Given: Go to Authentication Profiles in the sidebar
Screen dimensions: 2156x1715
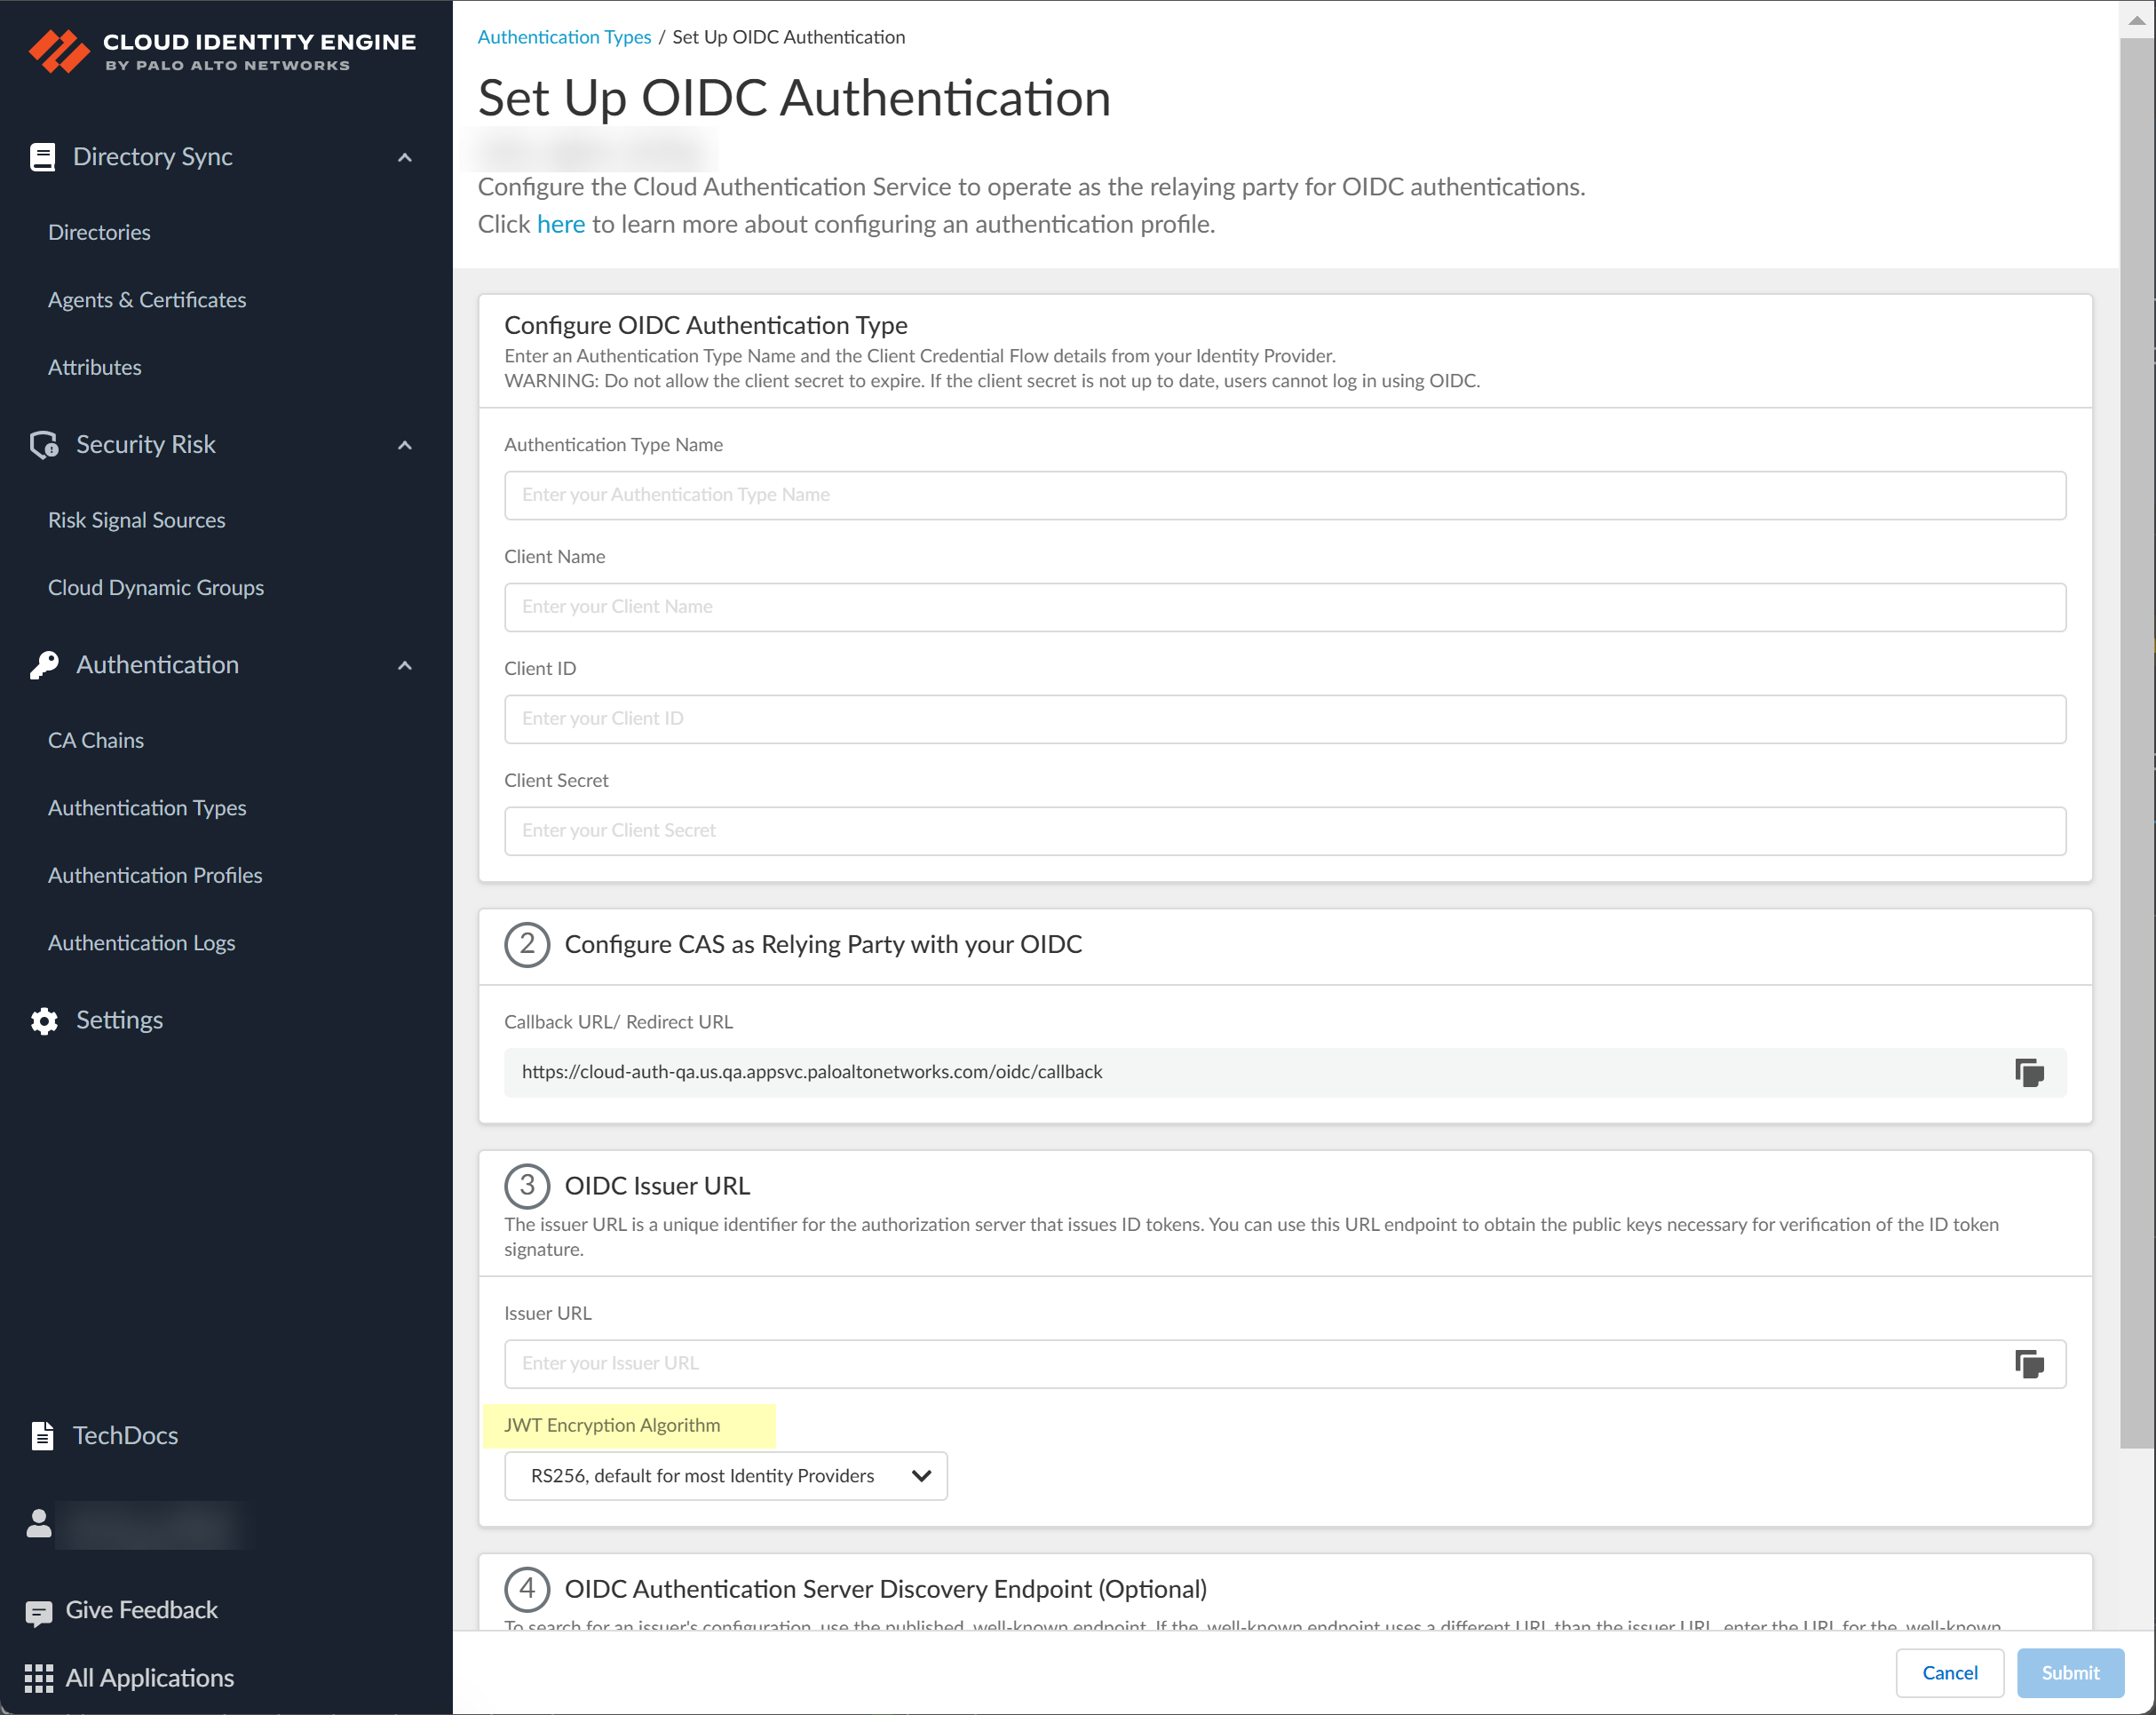Looking at the screenshot, I should pyautogui.click(x=155, y=875).
